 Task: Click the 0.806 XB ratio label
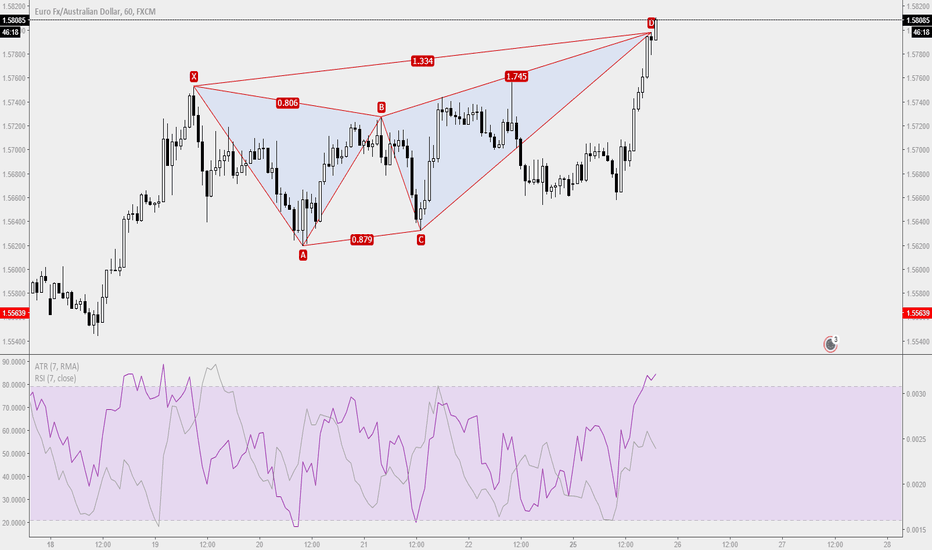[x=288, y=103]
